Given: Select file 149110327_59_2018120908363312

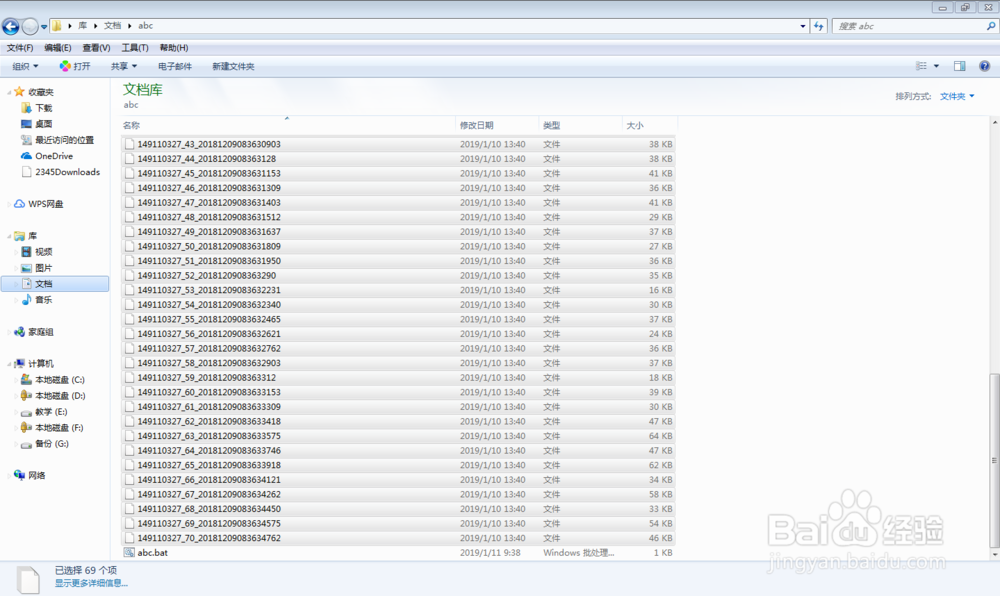Looking at the screenshot, I should tap(398, 377).
